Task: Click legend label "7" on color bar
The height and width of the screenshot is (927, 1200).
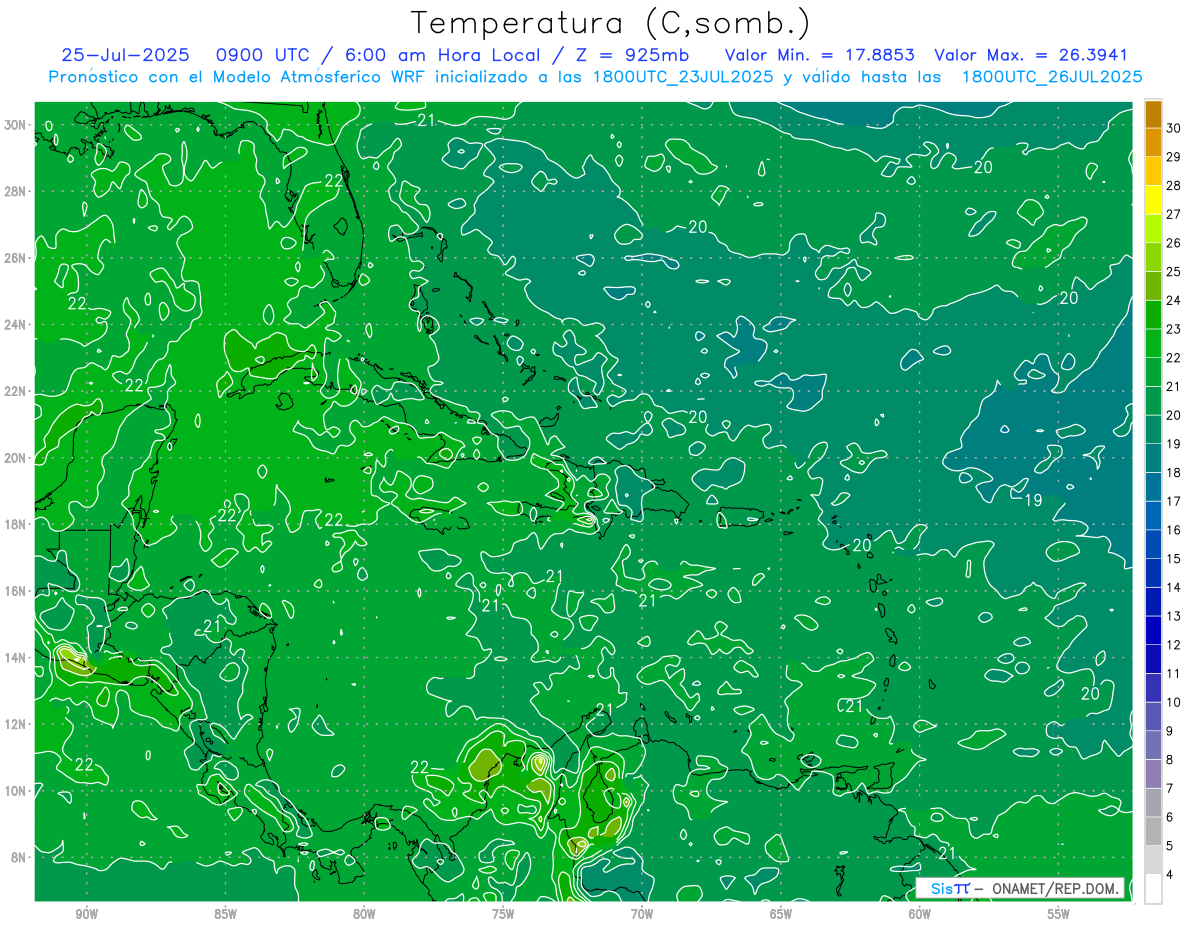Action: click(1170, 788)
